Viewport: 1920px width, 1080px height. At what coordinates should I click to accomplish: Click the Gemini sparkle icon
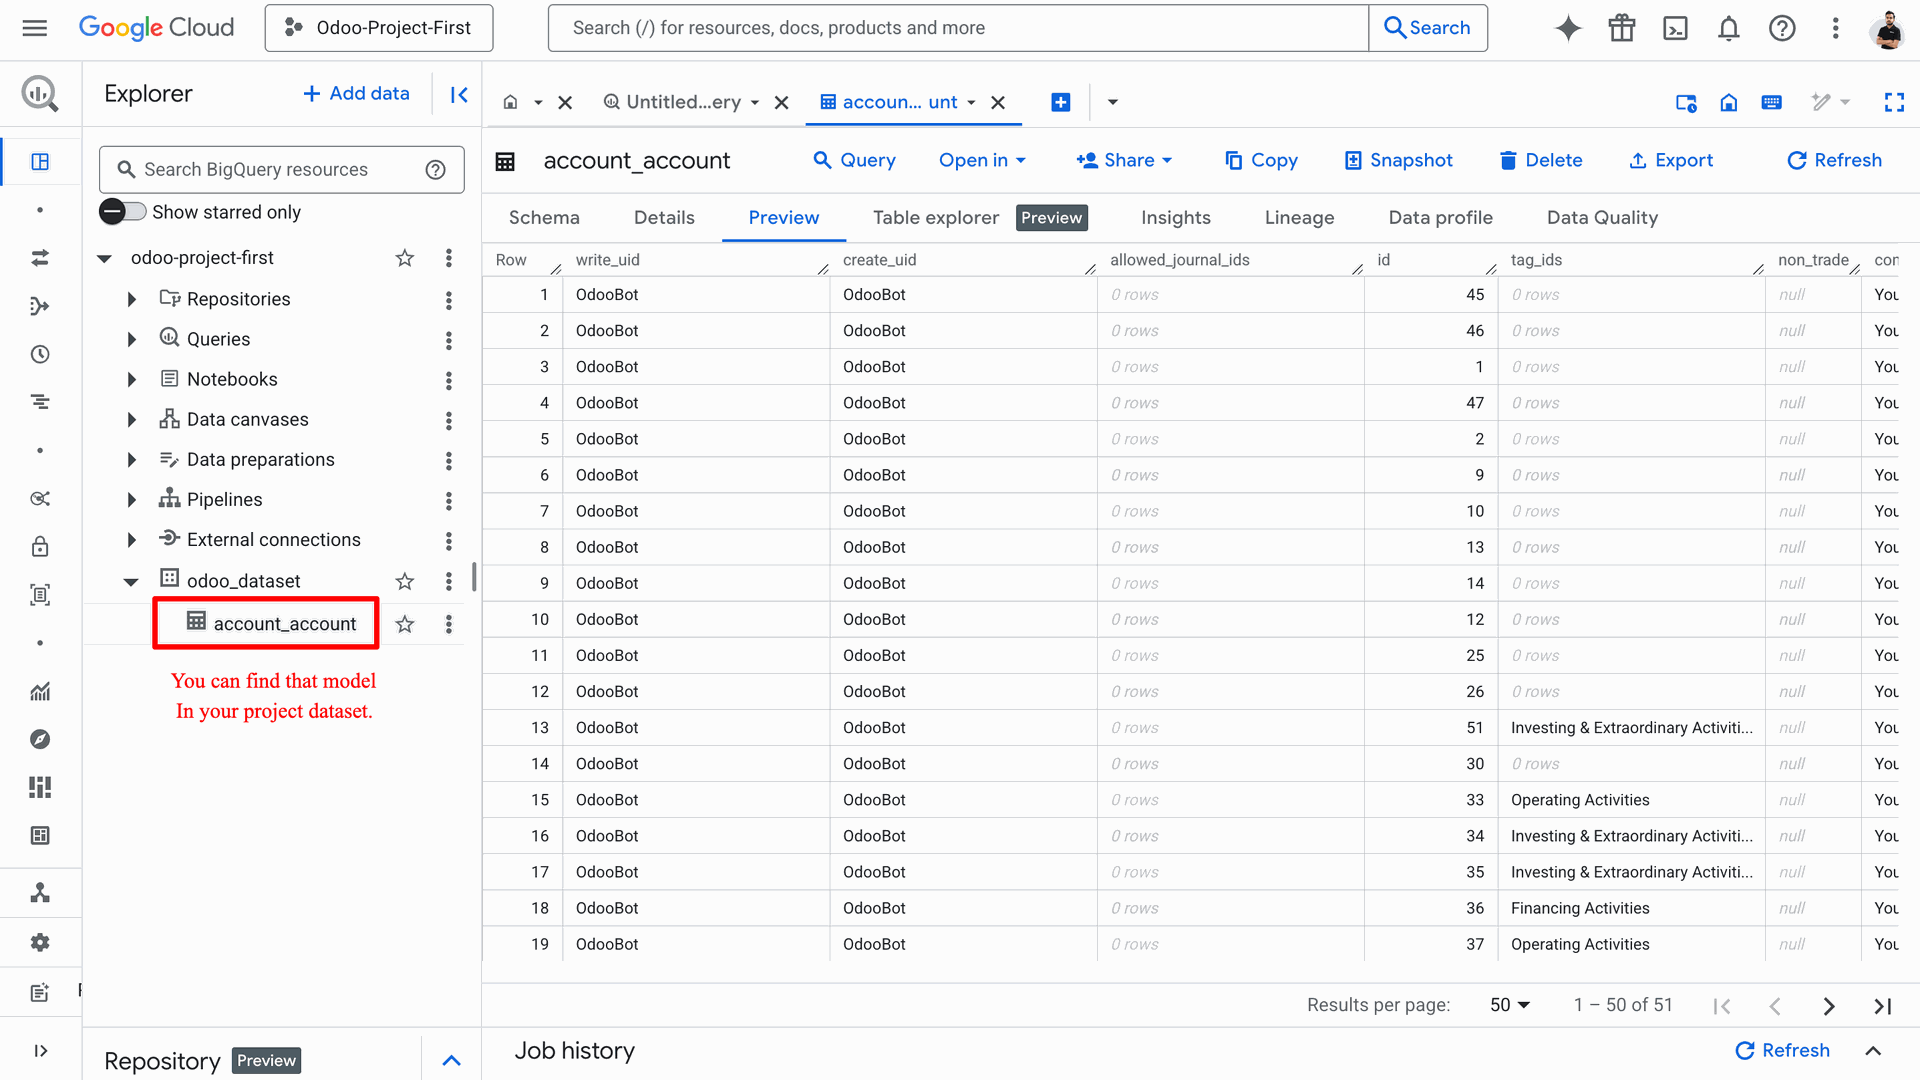(1568, 28)
